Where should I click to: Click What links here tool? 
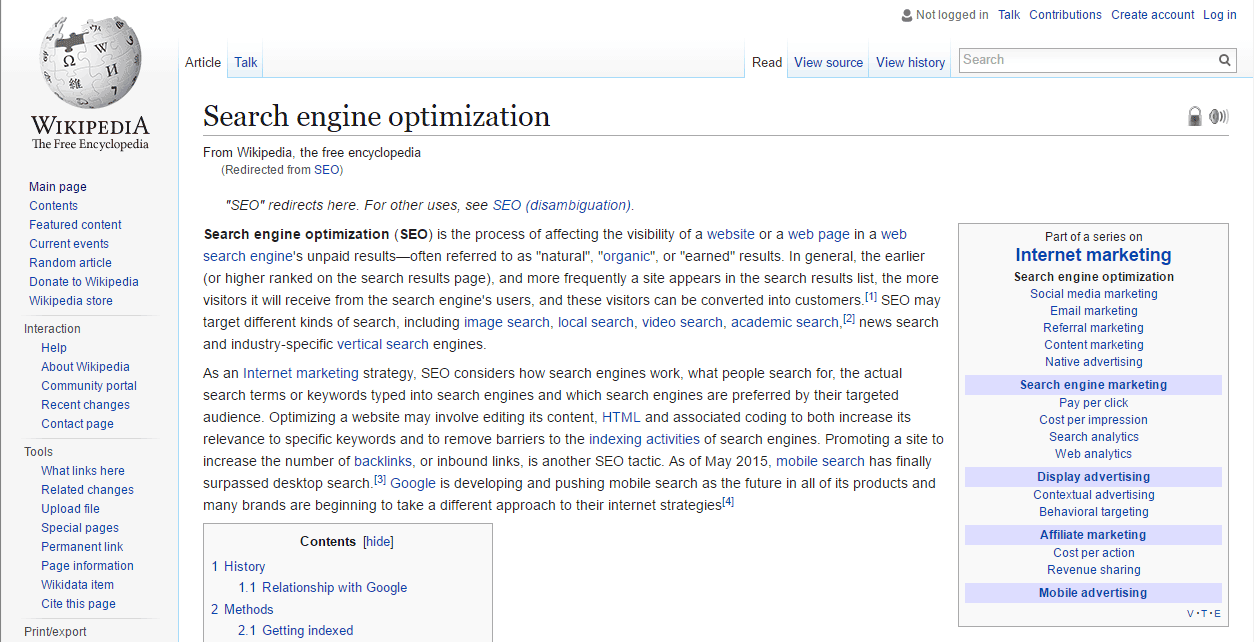tap(83, 471)
